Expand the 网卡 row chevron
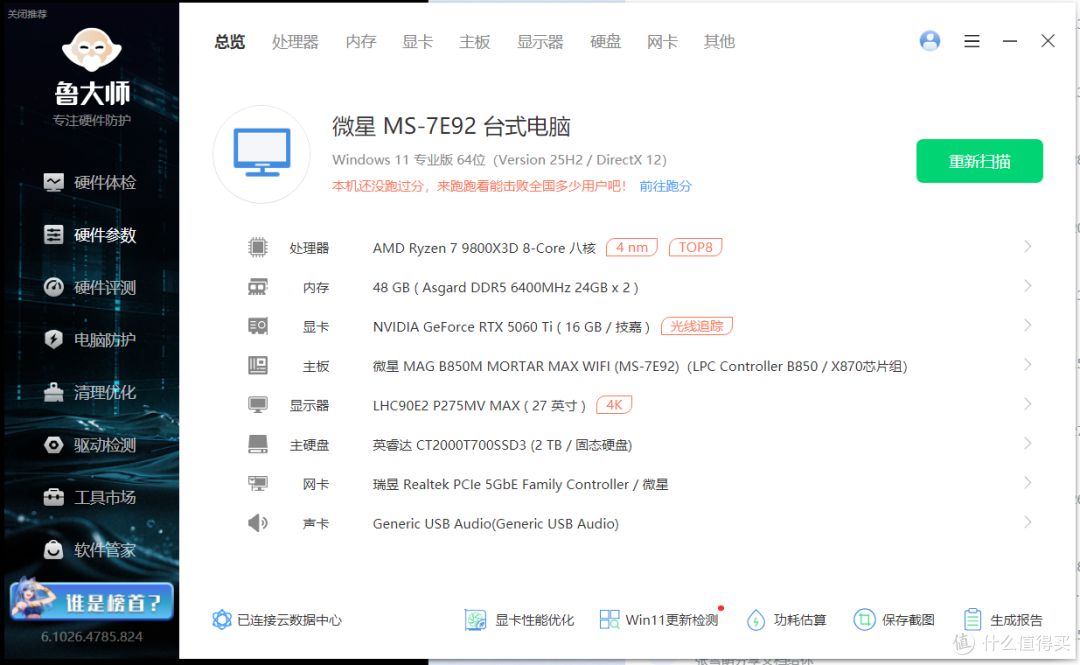This screenshot has height=665, width=1080. tap(1028, 483)
